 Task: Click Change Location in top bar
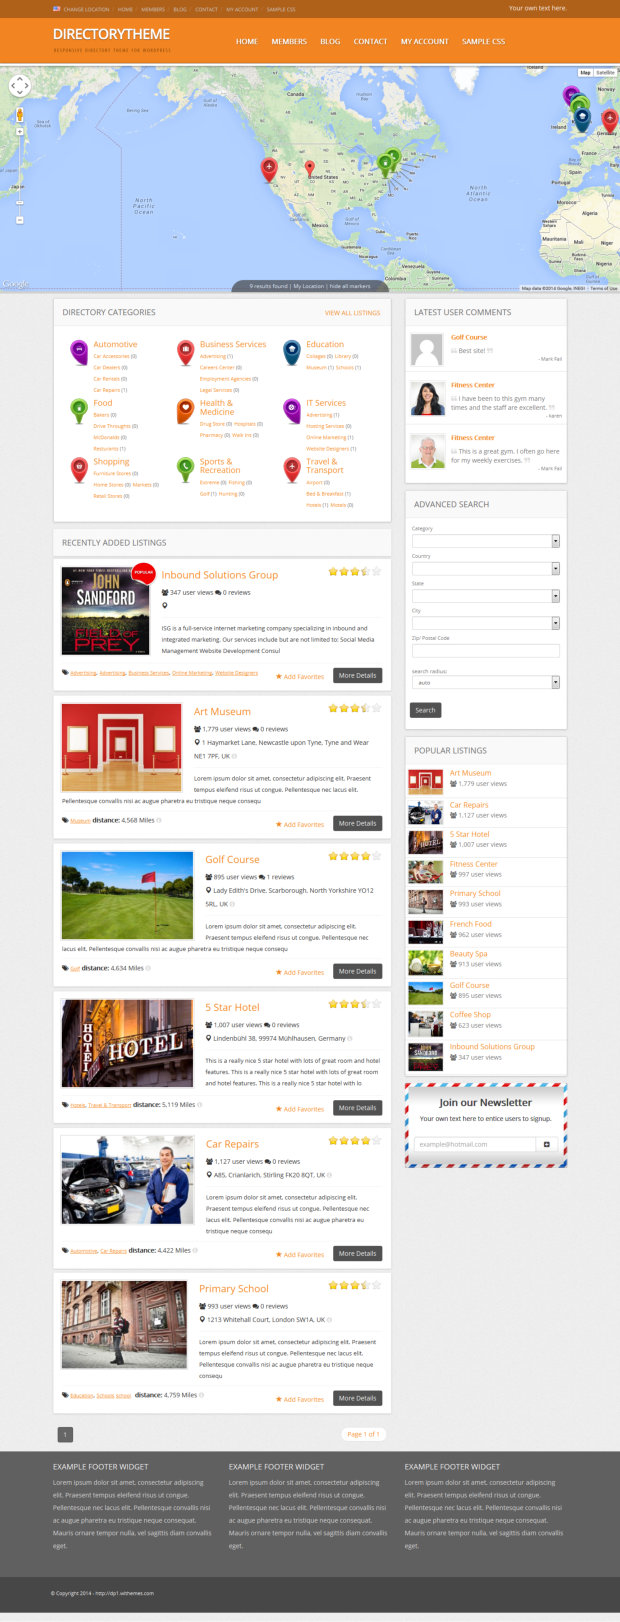tap(86, 9)
